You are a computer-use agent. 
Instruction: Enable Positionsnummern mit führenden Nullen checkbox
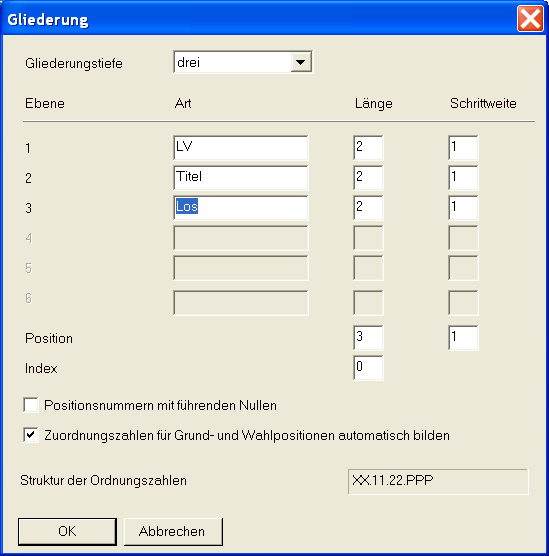click(31, 405)
